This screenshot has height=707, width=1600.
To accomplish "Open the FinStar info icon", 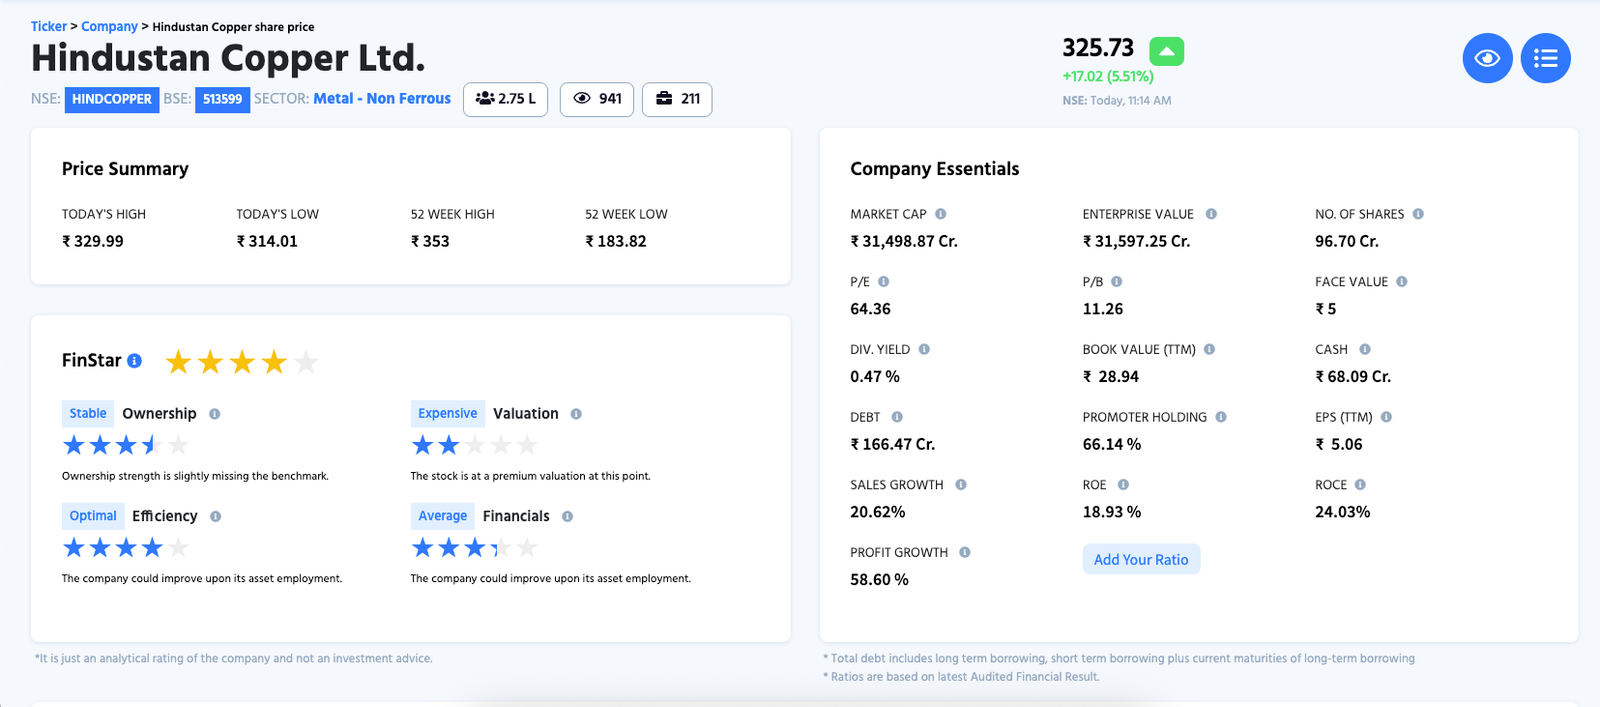I will 134,361.
